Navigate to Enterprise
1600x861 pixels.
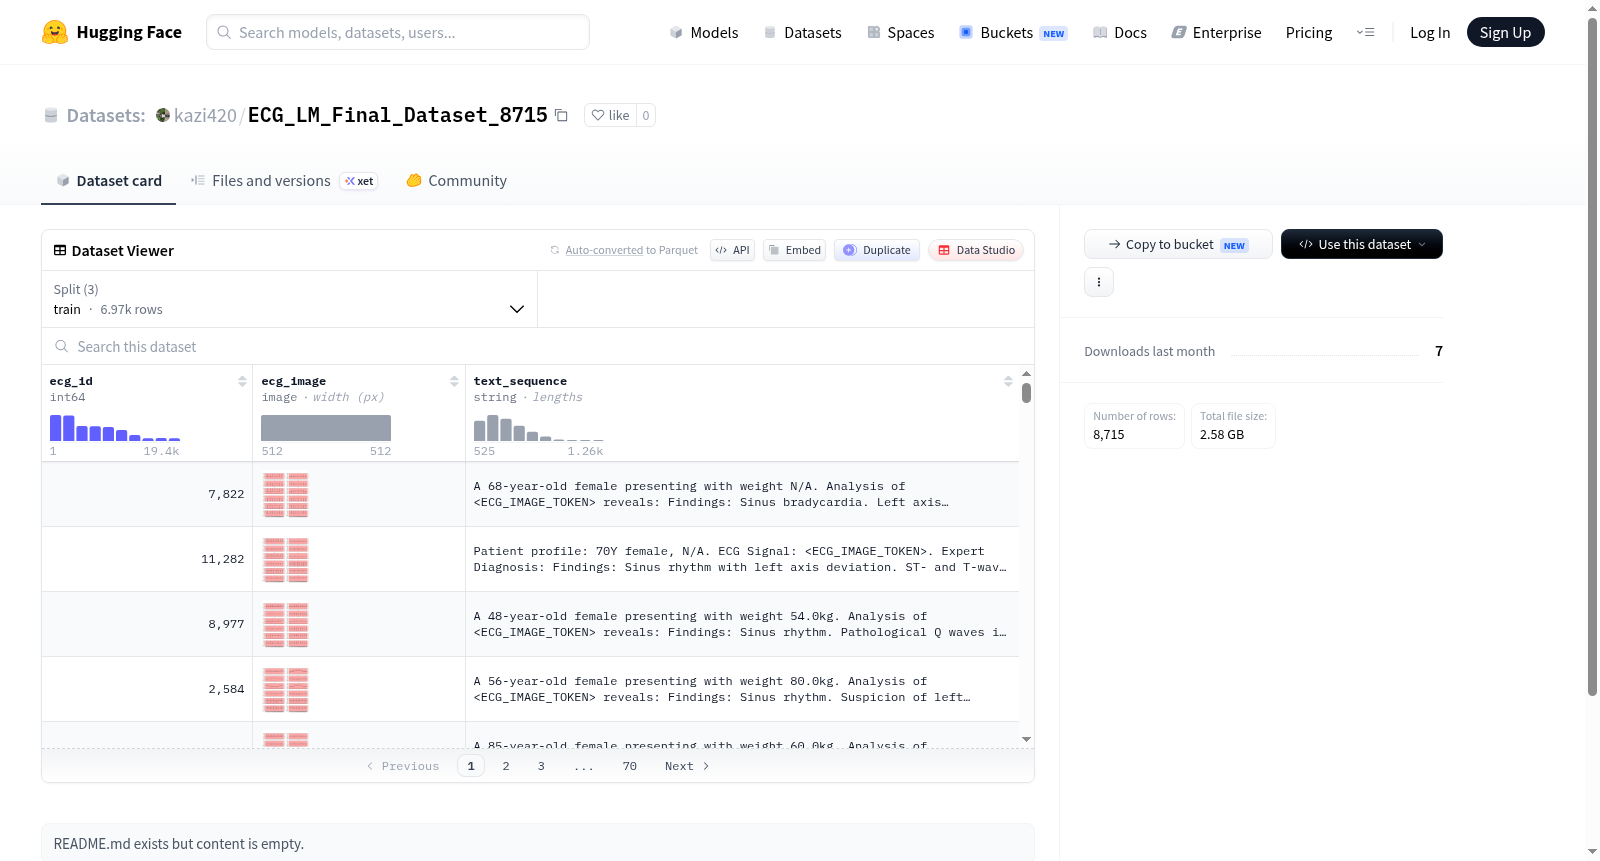click(1216, 33)
